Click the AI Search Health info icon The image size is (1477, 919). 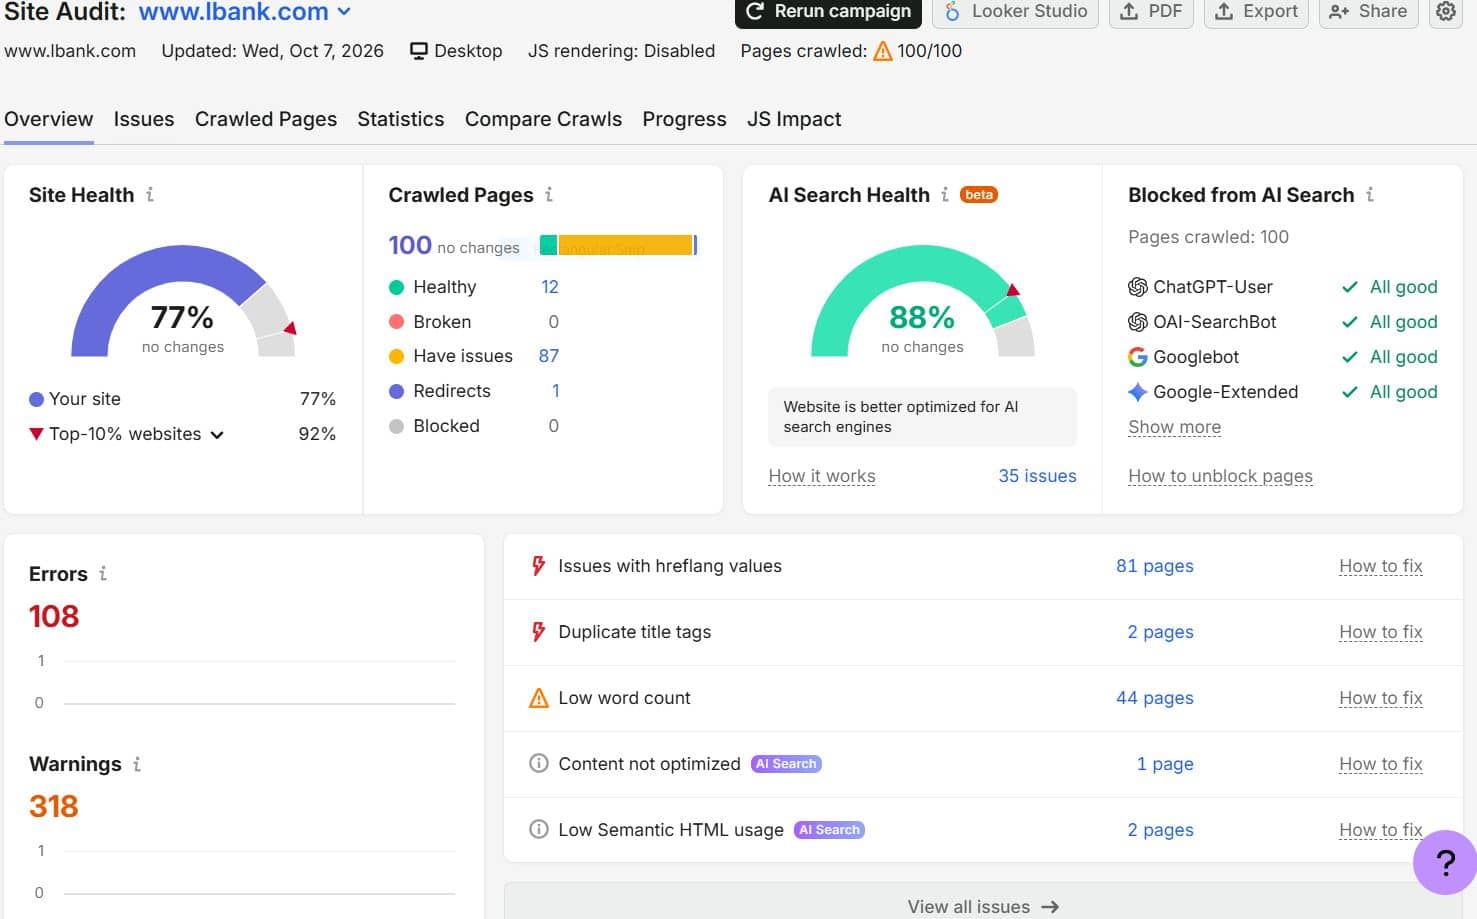945,194
